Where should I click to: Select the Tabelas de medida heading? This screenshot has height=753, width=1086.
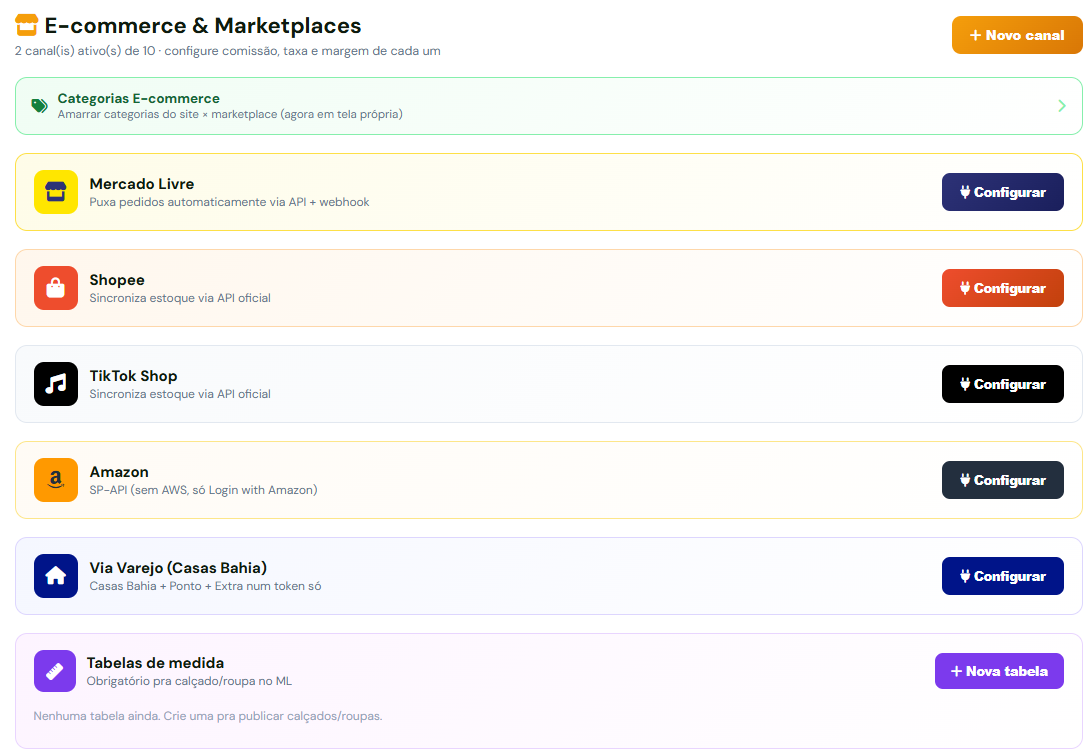pos(155,663)
